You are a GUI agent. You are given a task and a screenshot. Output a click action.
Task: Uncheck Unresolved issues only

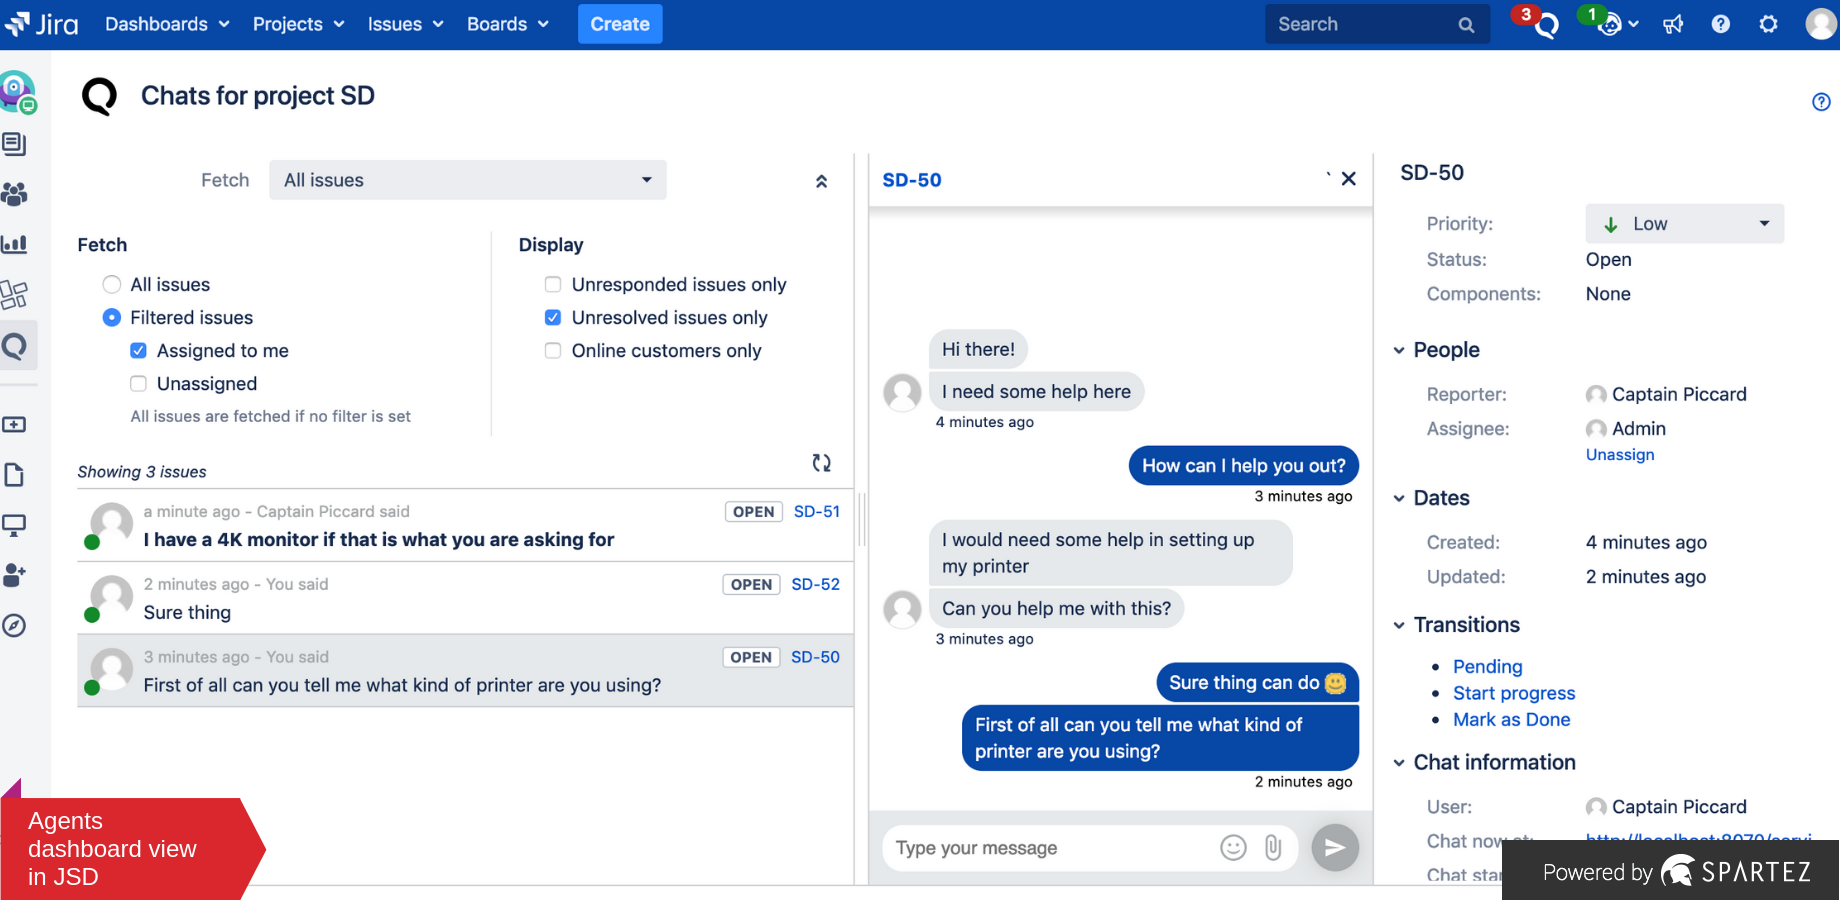(x=552, y=317)
